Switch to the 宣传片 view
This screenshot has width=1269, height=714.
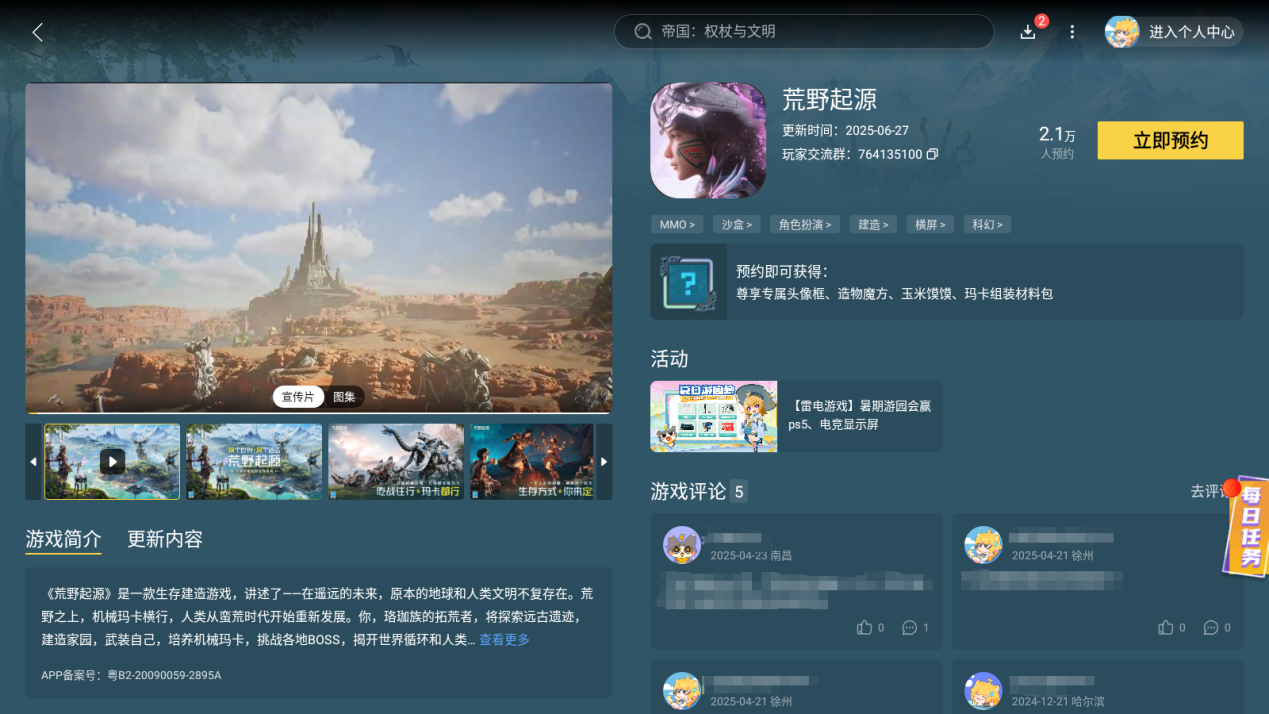297,397
